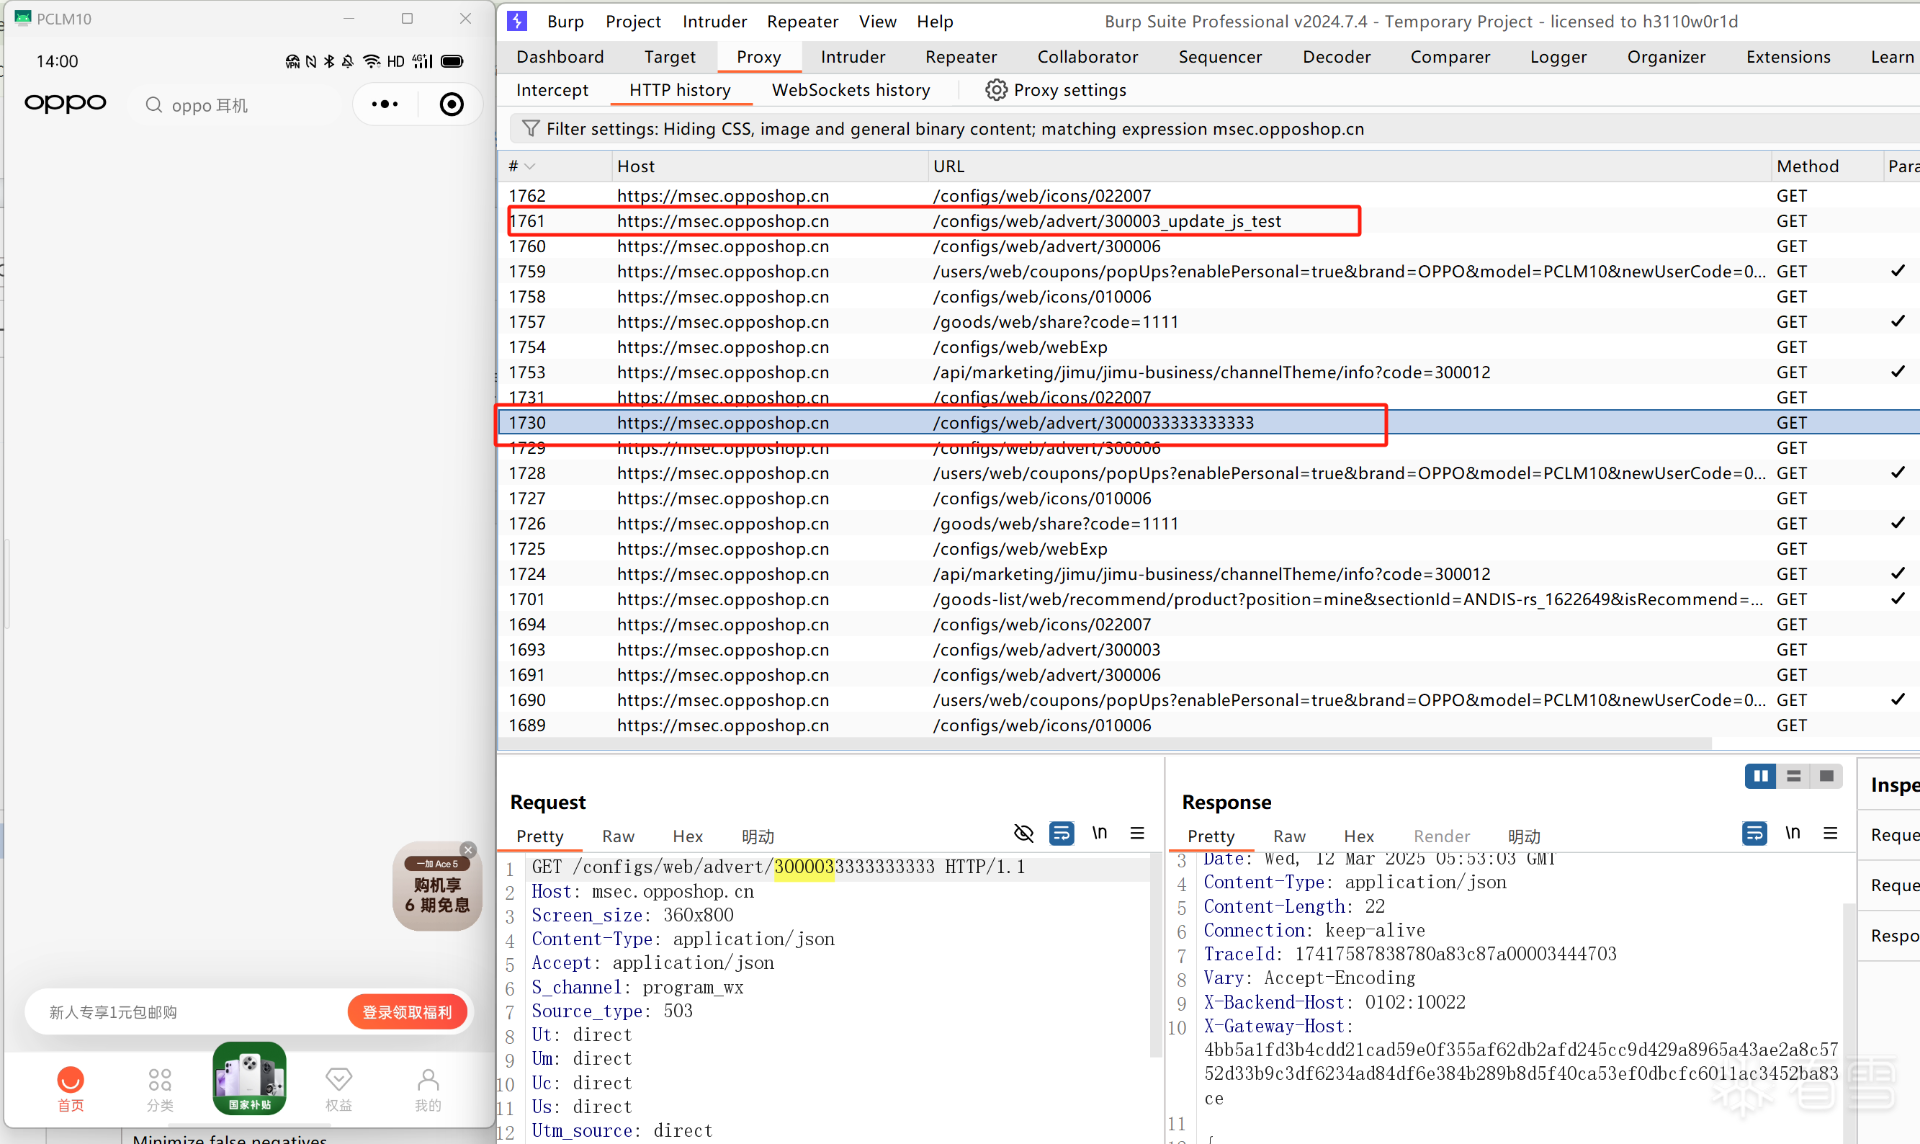This screenshot has height=1144, width=1920.
Task: Click the pause intercept icon above Inspector
Action: (1760, 776)
